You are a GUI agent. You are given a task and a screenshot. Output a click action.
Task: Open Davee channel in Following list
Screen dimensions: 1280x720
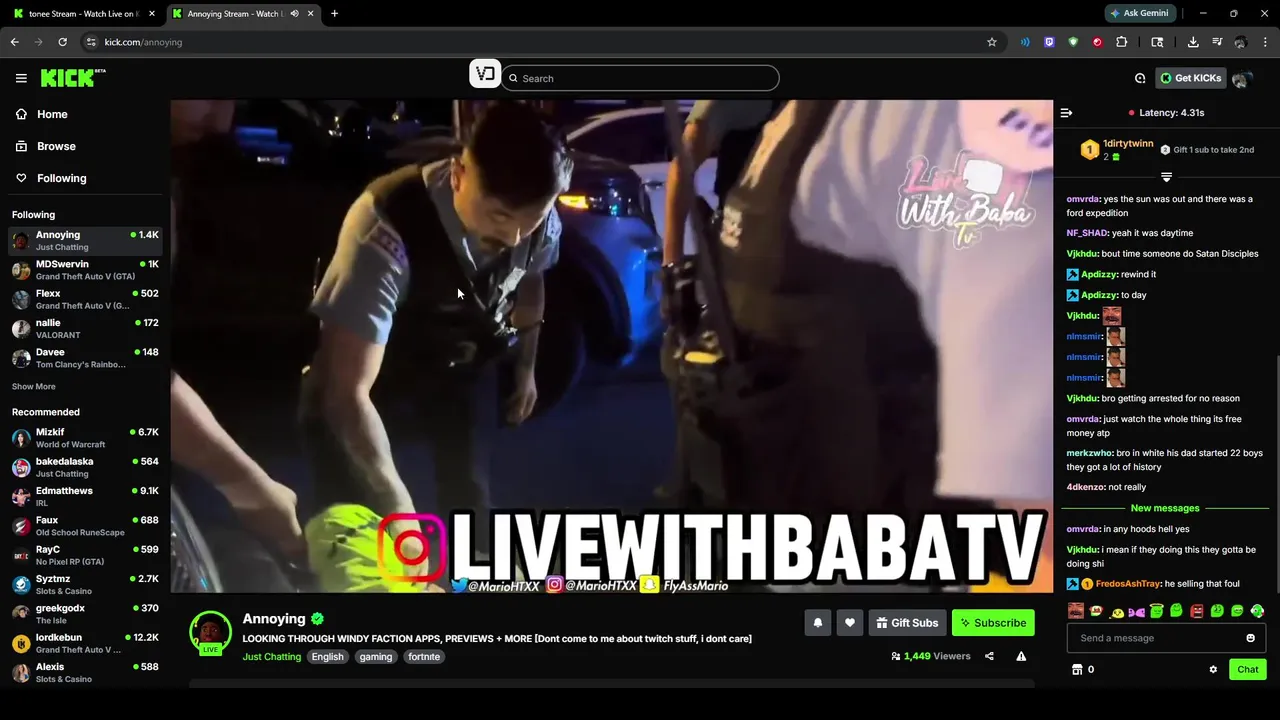point(85,358)
